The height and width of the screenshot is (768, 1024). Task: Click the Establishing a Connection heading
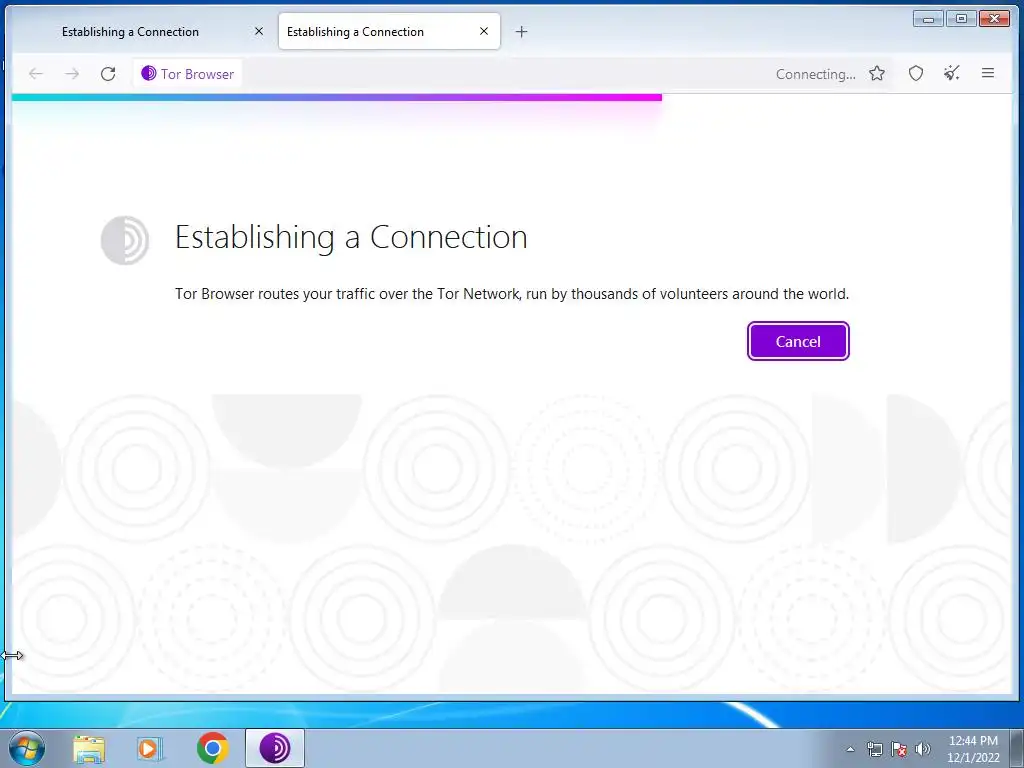(x=351, y=237)
